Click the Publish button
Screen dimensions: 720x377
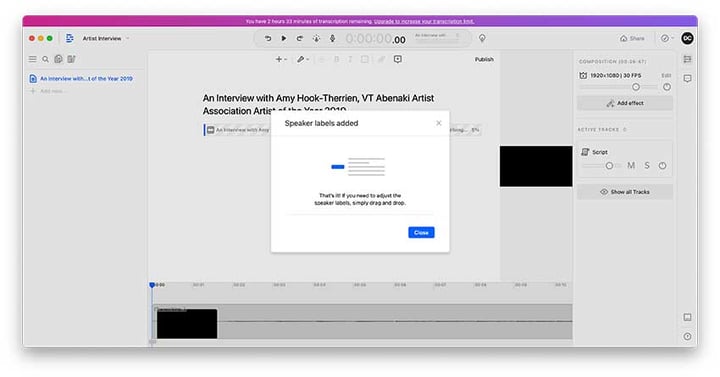point(484,59)
